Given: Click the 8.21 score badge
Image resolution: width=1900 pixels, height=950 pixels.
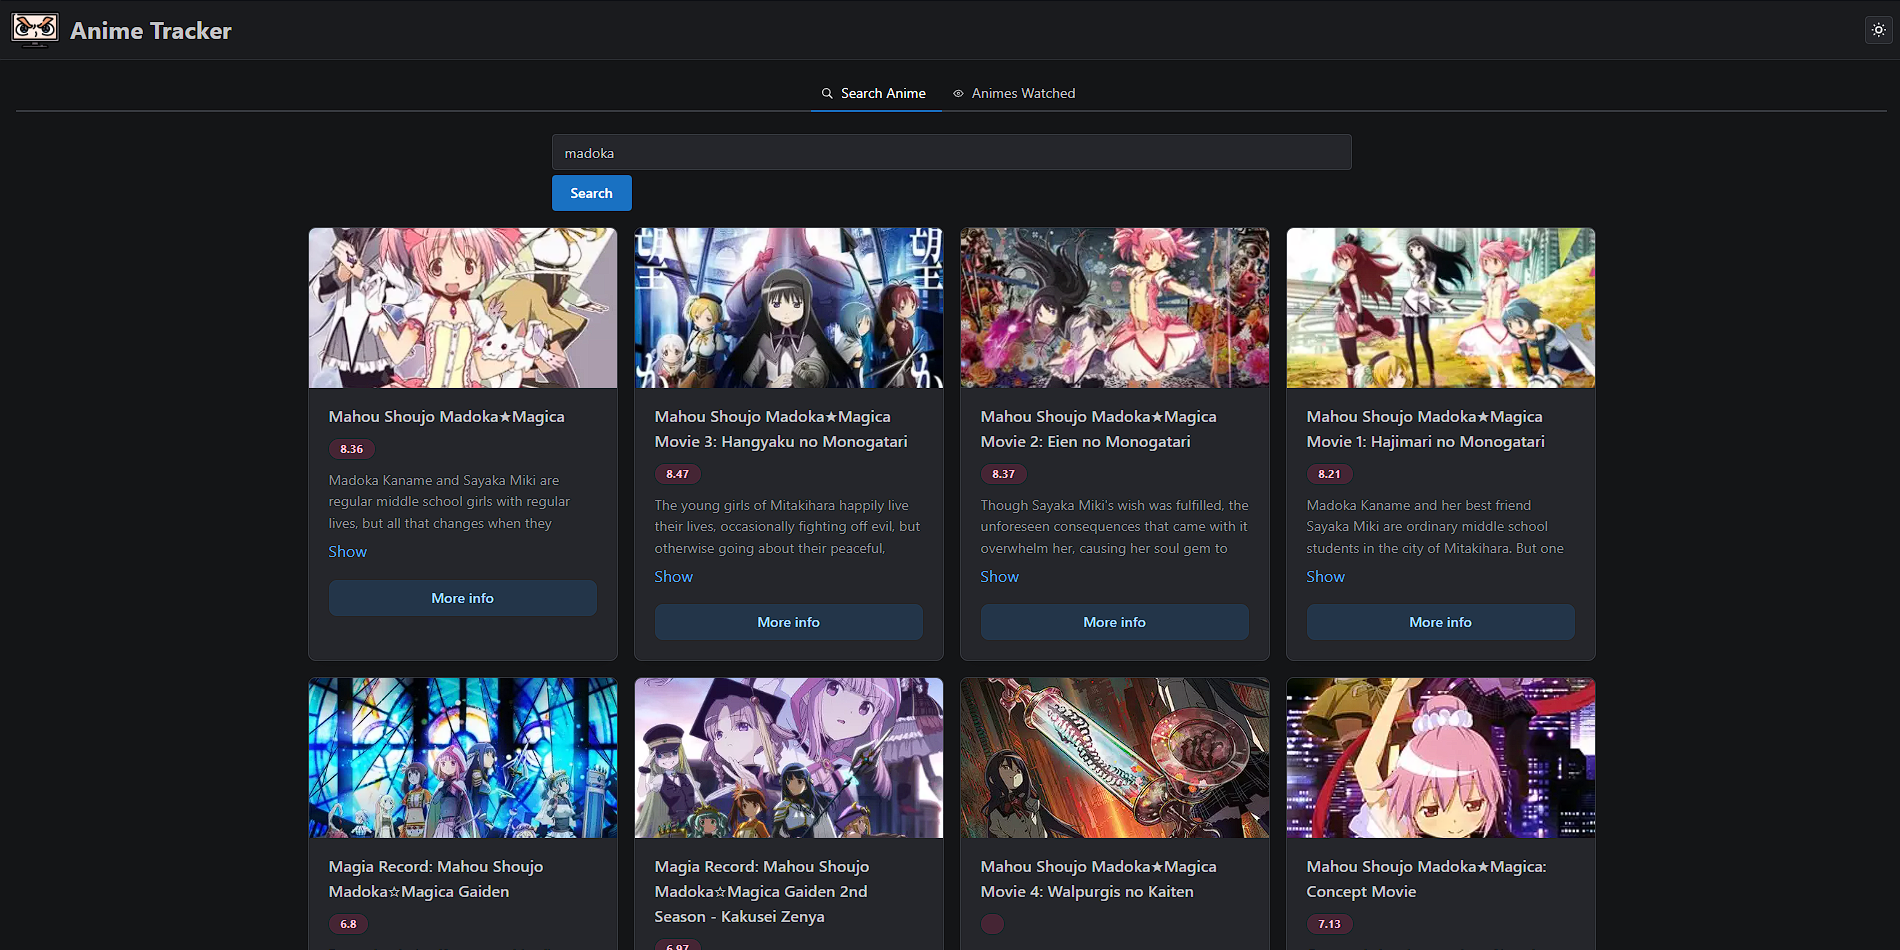Looking at the screenshot, I should (1330, 474).
